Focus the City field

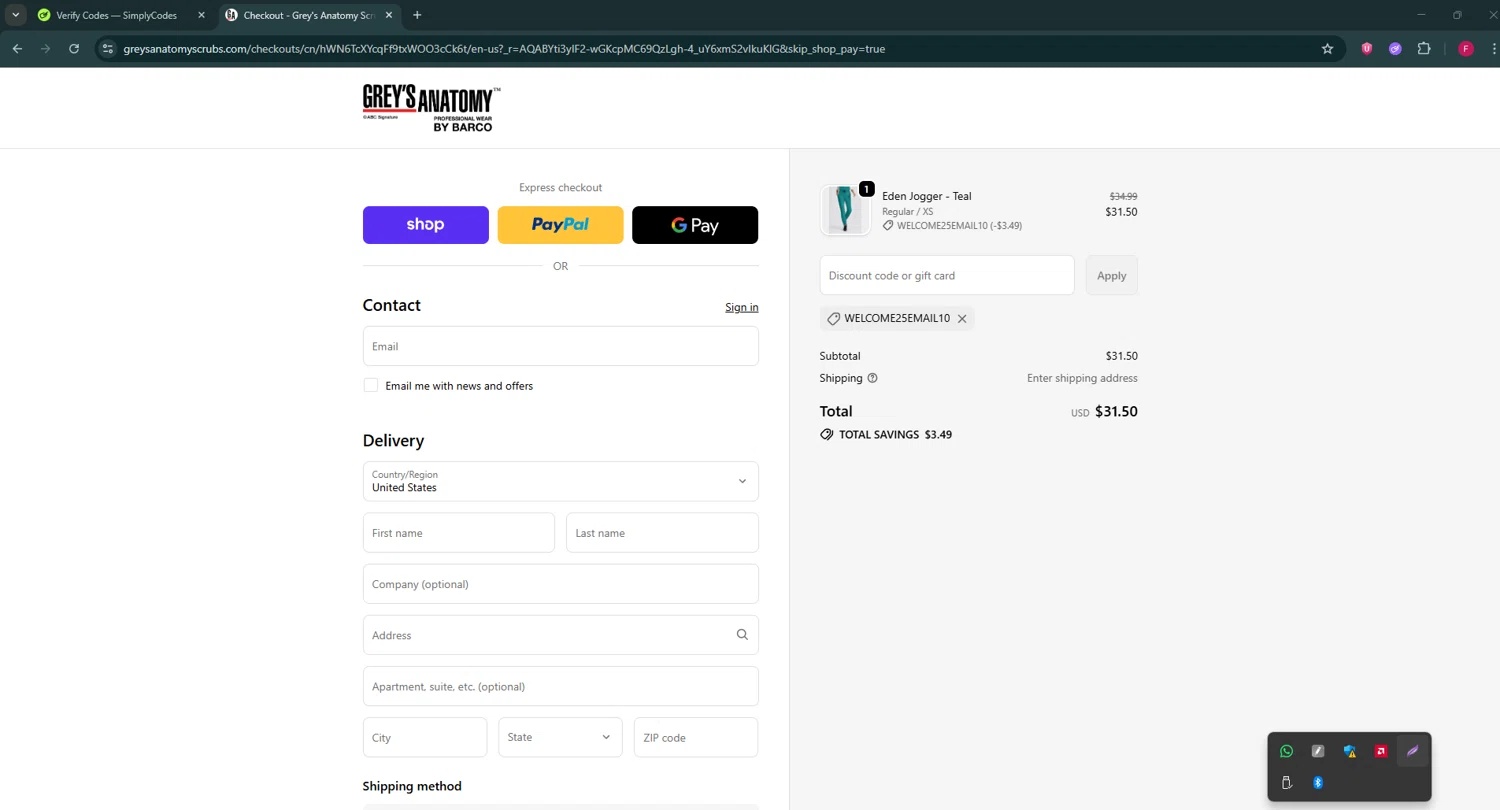[x=425, y=737]
